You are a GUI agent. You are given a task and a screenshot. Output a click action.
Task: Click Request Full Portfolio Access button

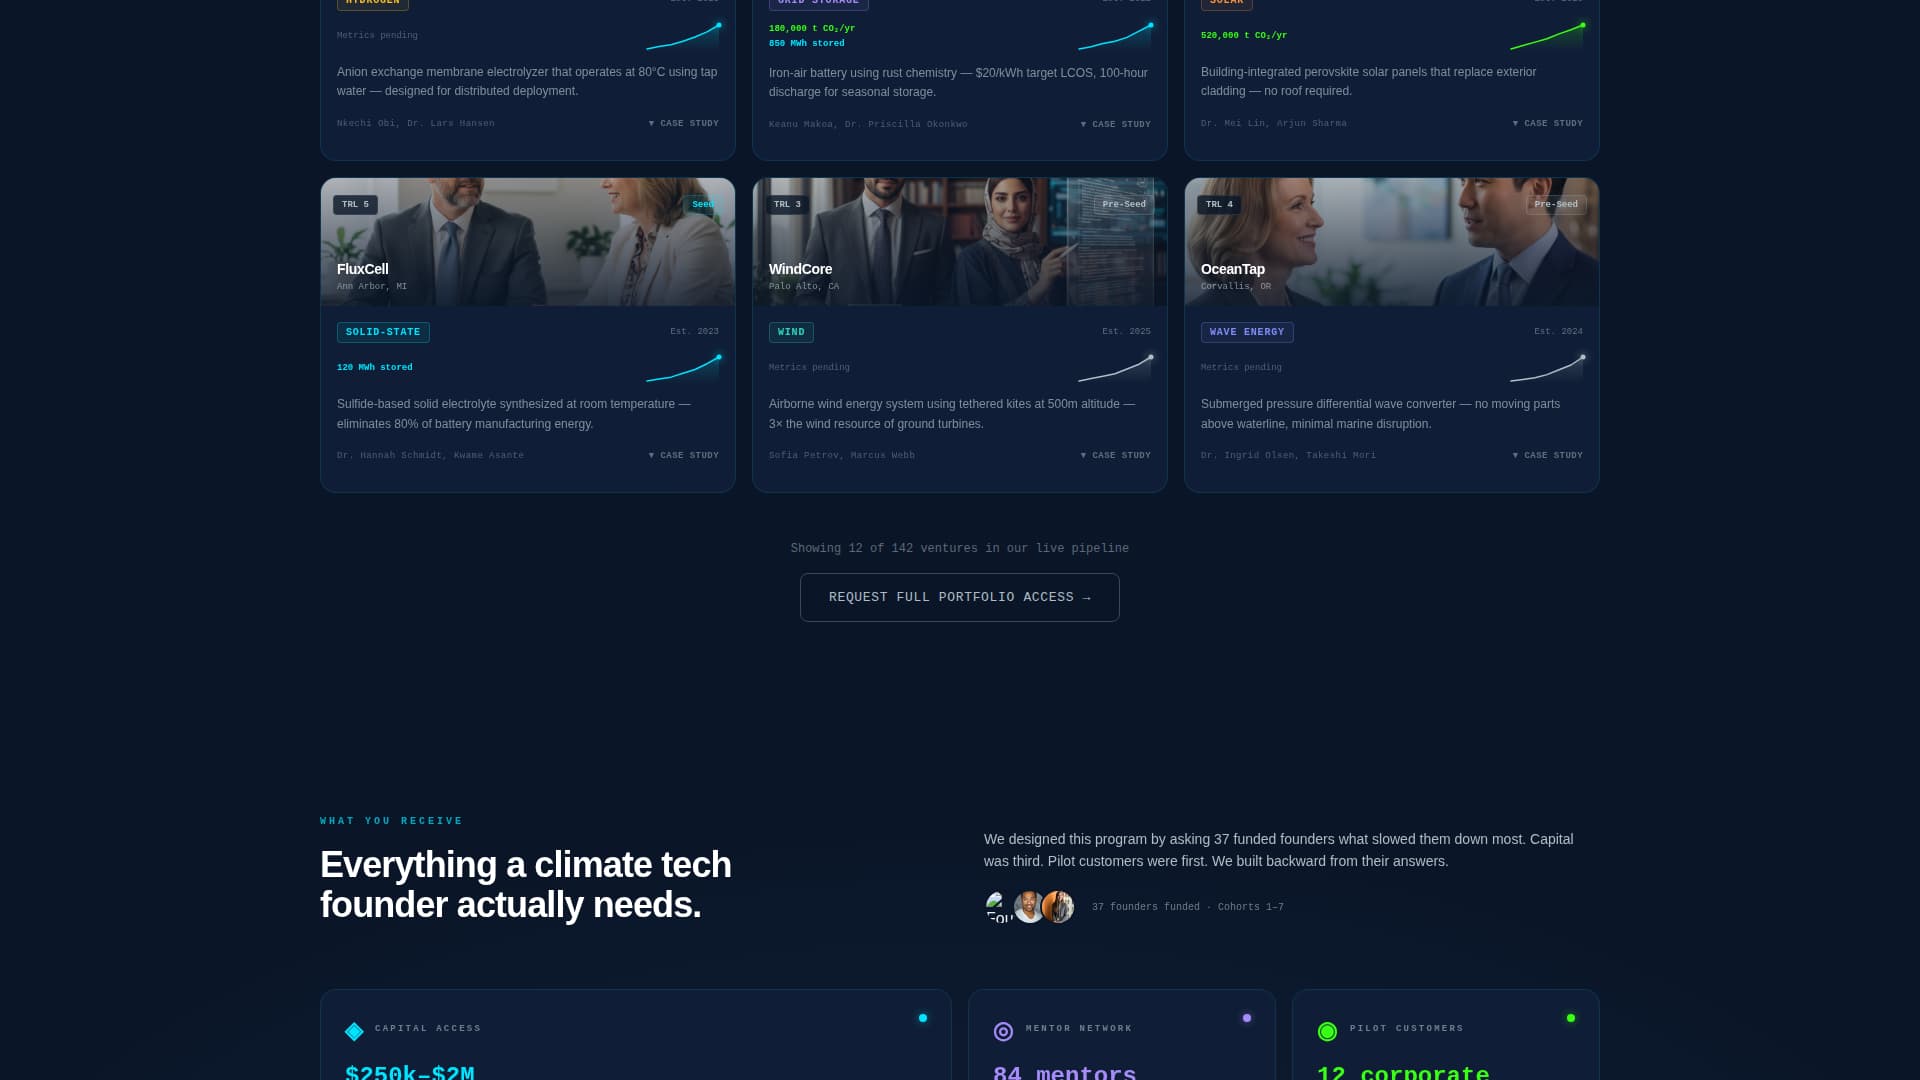pyautogui.click(x=960, y=597)
